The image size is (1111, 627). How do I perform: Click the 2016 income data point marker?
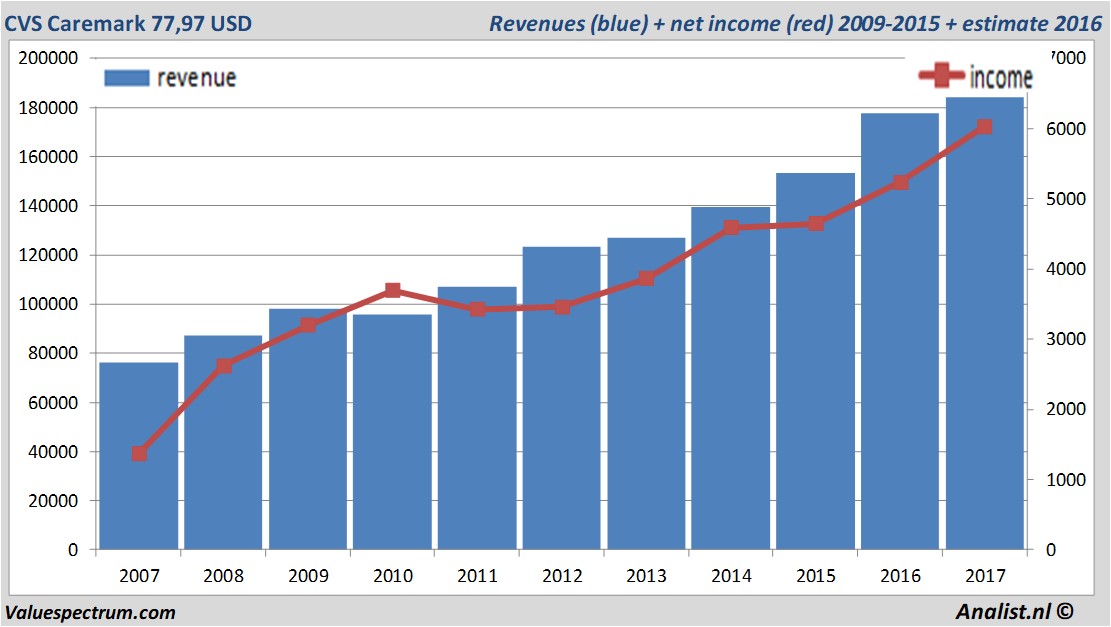tap(900, 182)
